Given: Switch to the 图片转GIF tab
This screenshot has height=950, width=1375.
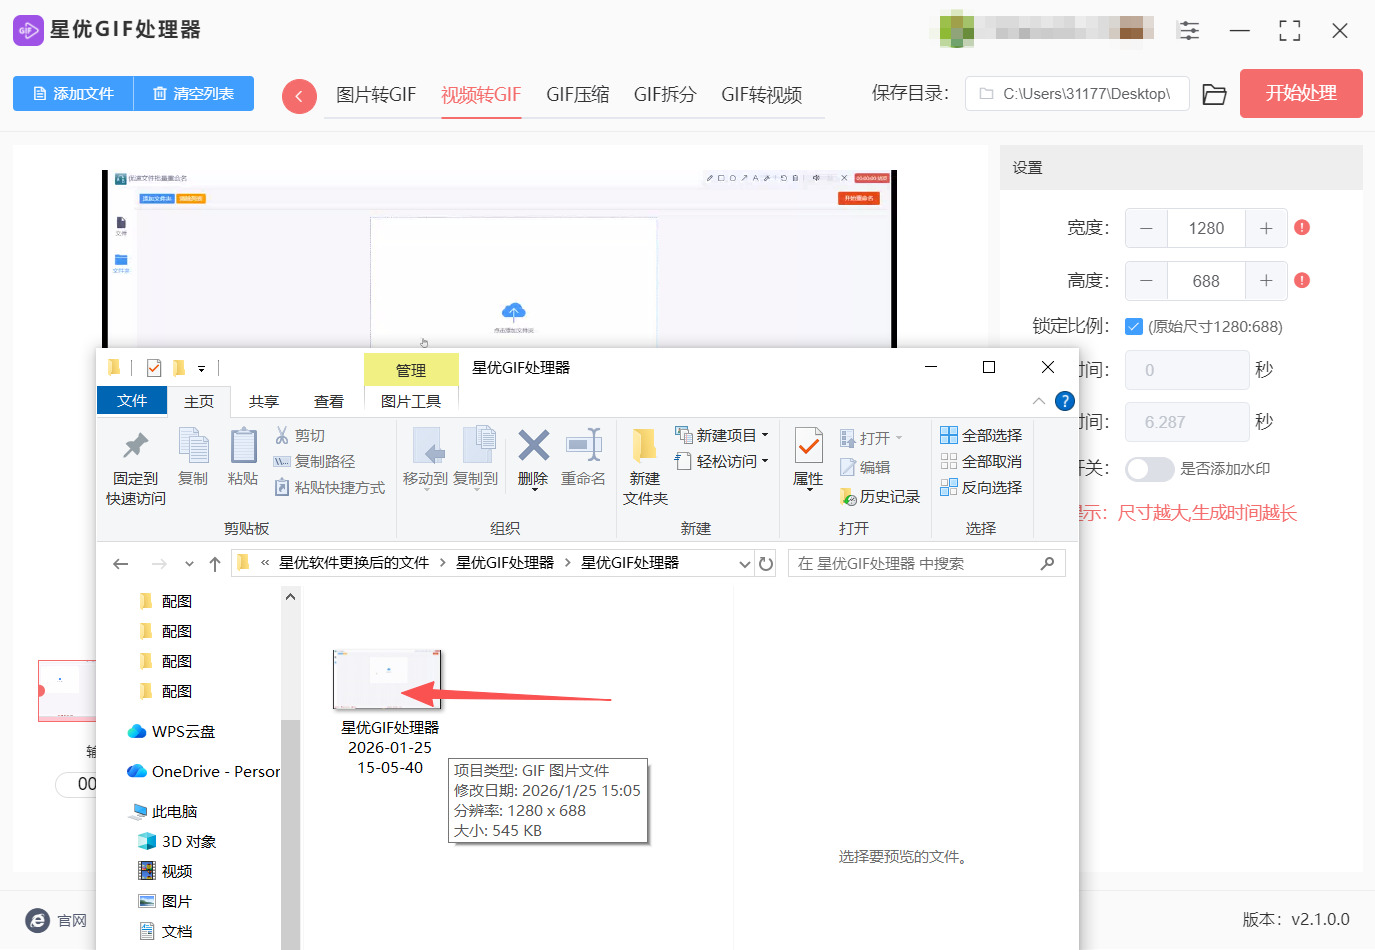Looking at the screenshot, I should tap(376, 95).
